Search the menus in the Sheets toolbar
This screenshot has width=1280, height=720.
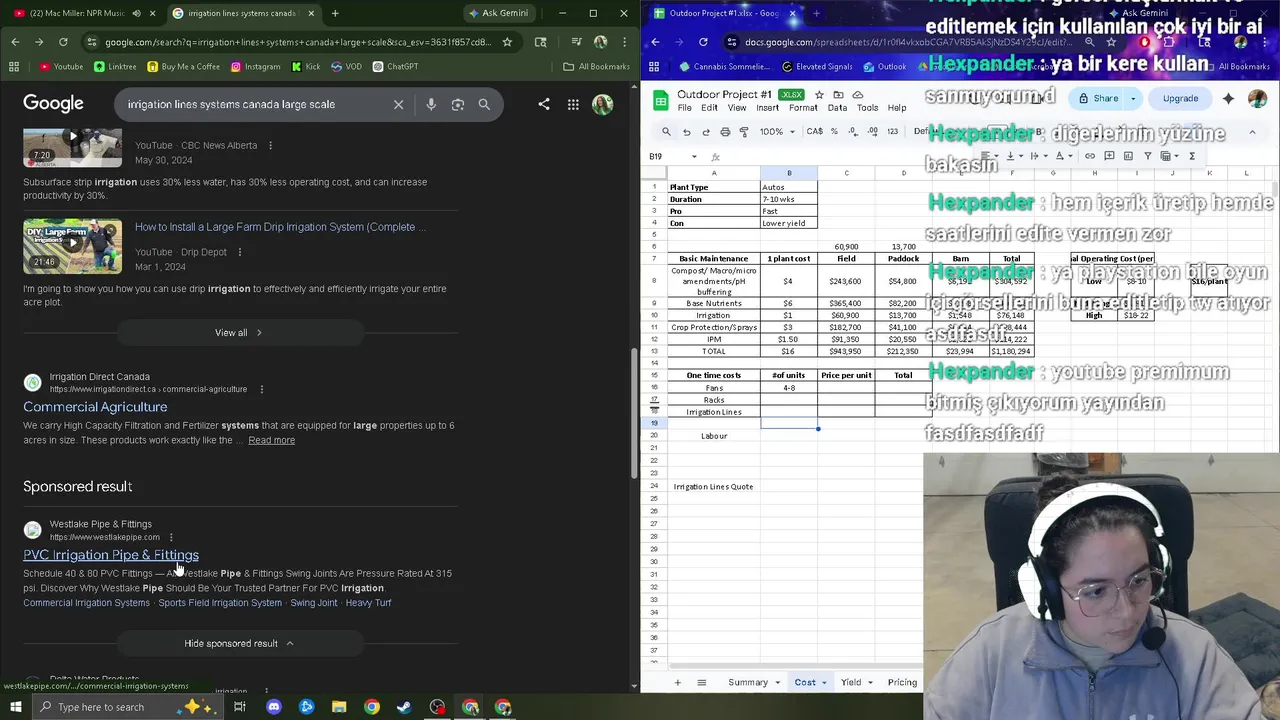point(666,131)
